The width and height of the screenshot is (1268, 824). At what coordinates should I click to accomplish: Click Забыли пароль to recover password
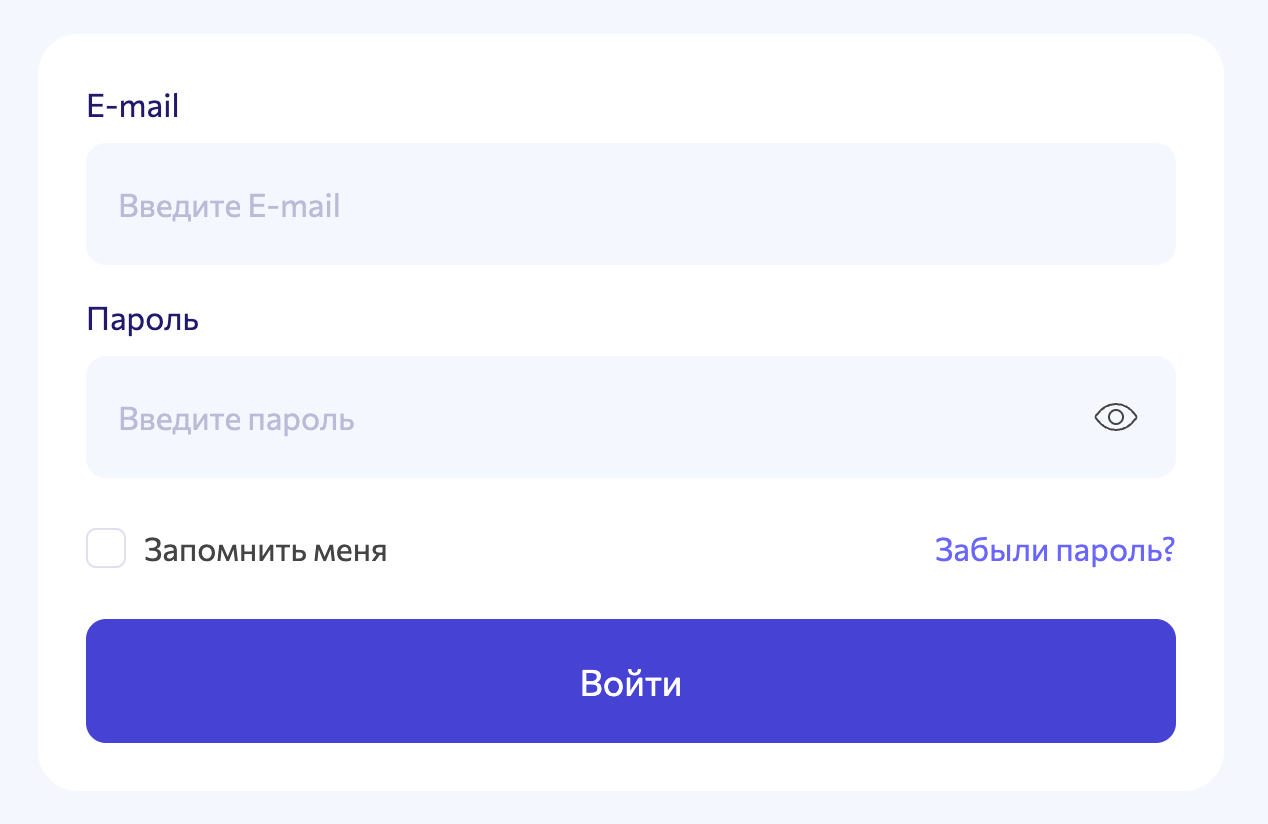coord(1054,549)
